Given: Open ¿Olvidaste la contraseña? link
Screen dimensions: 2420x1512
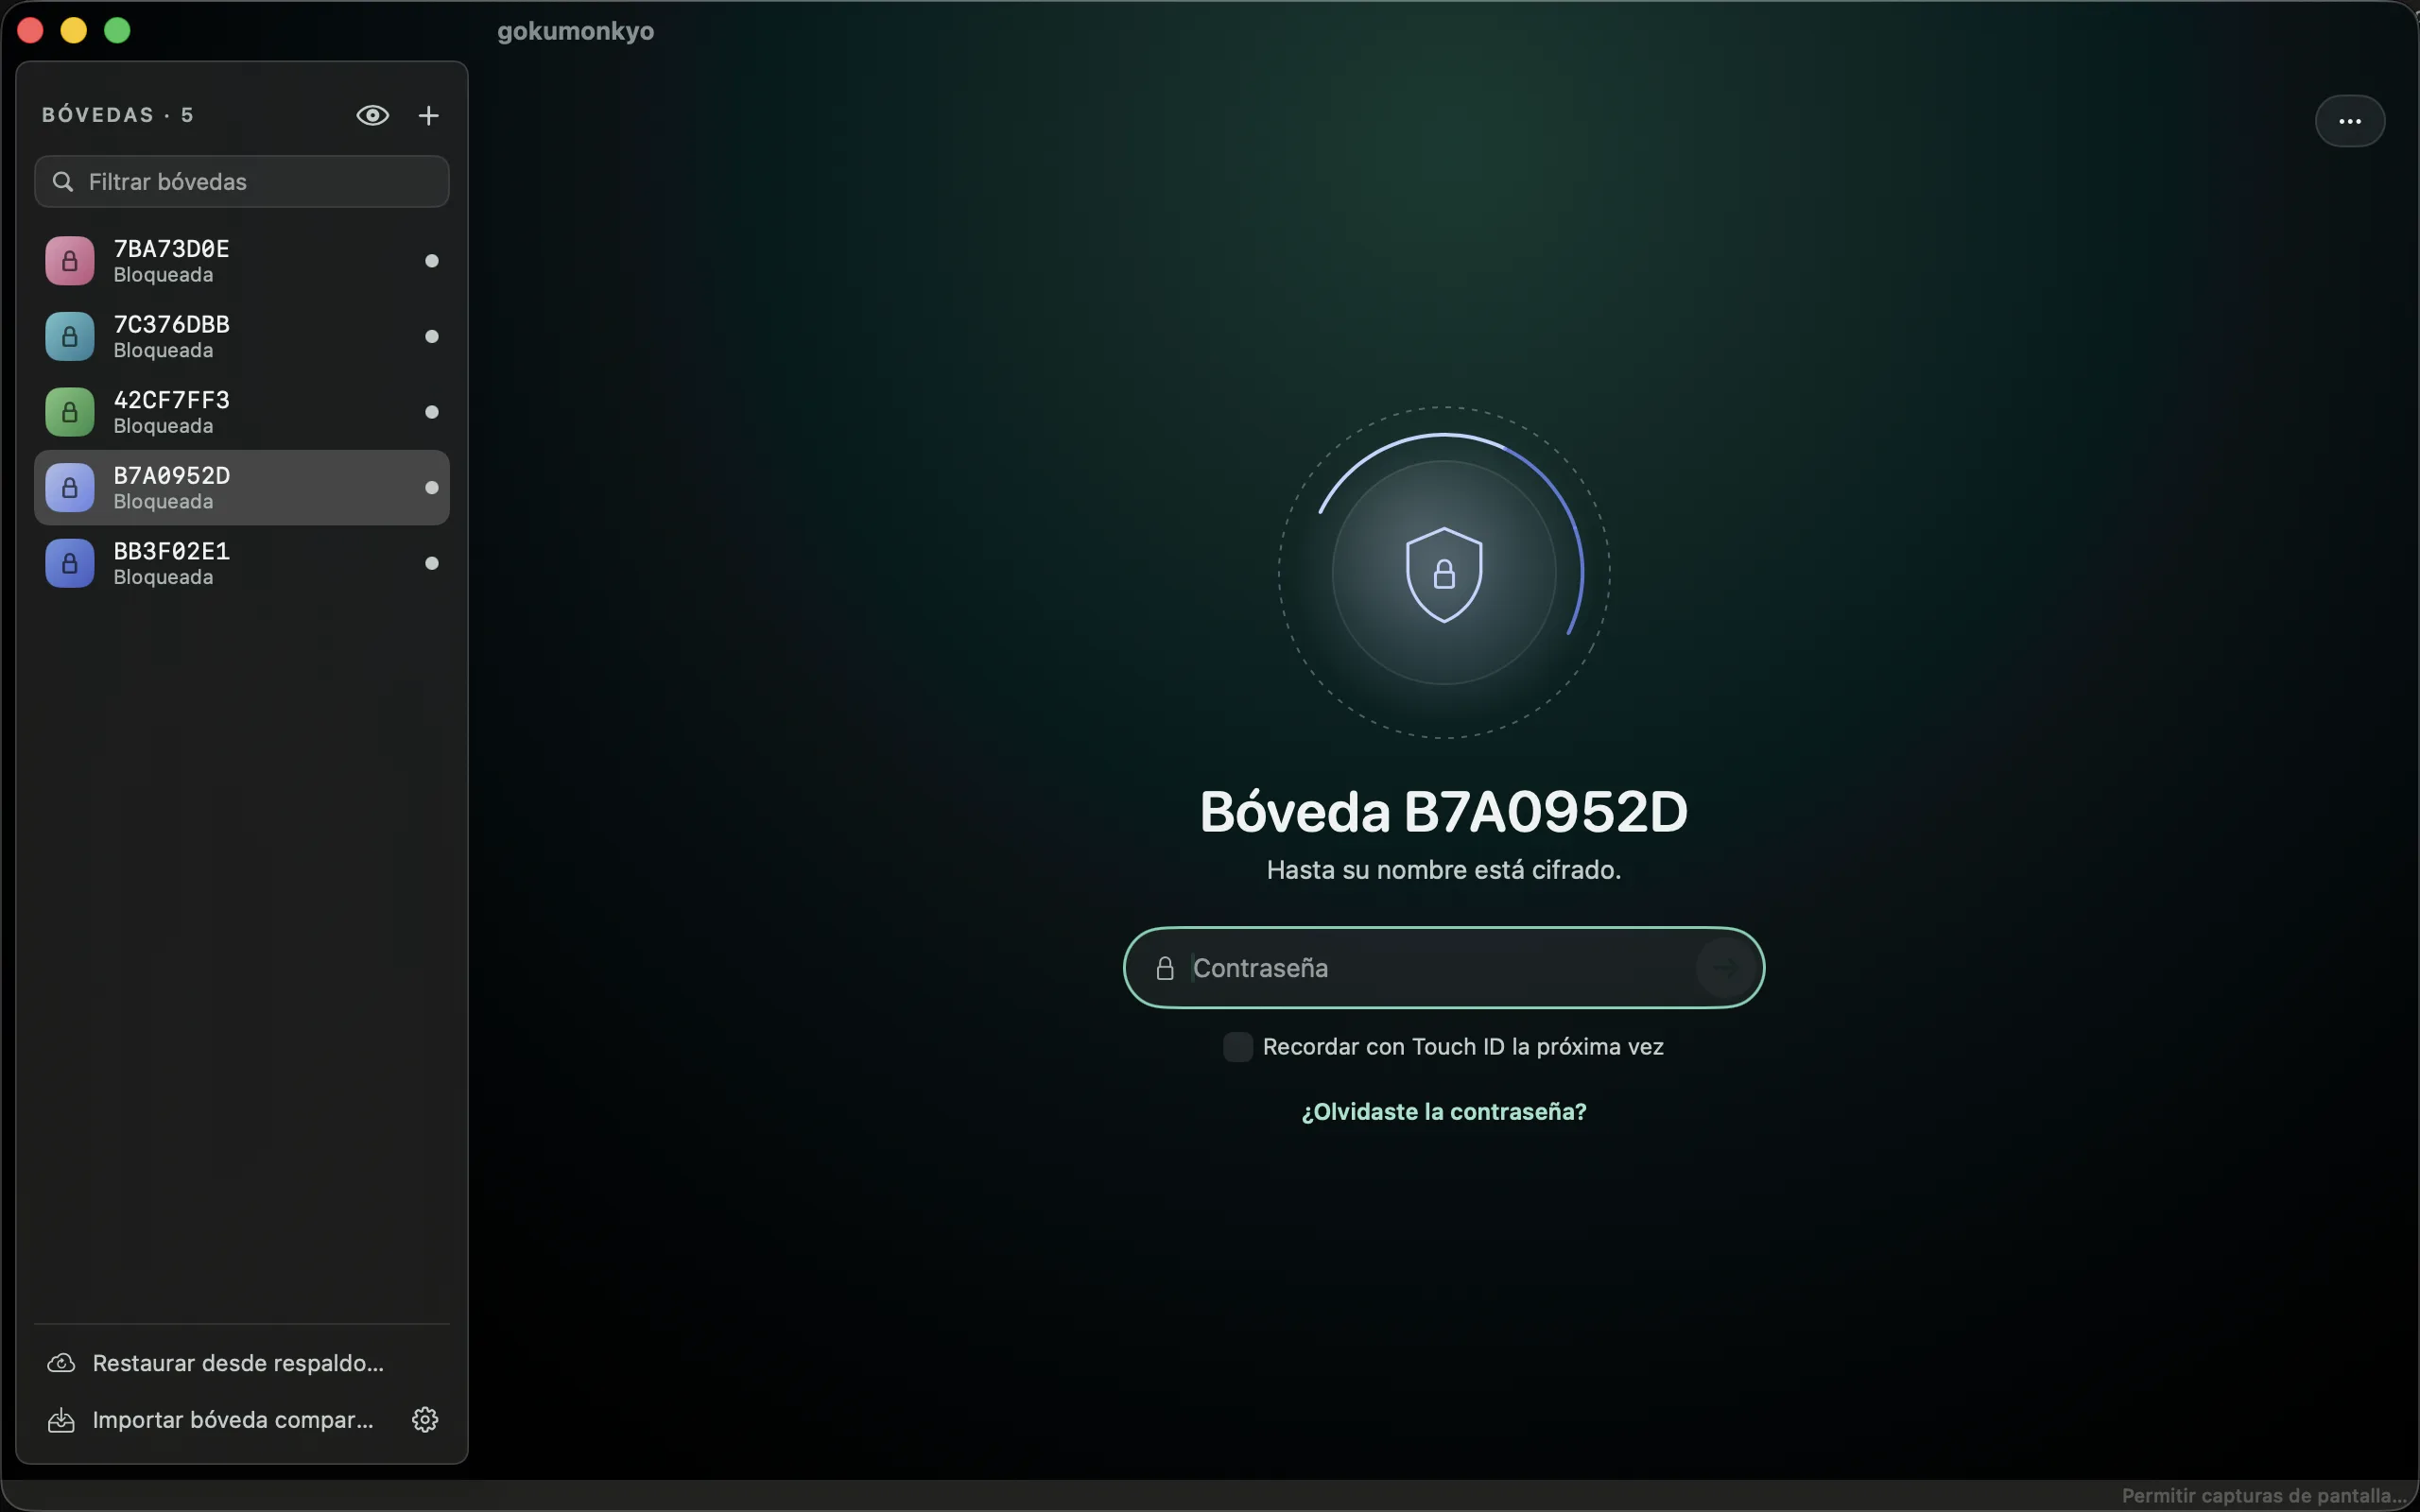Looking at the screenshot, I should pos(1443,1112).
